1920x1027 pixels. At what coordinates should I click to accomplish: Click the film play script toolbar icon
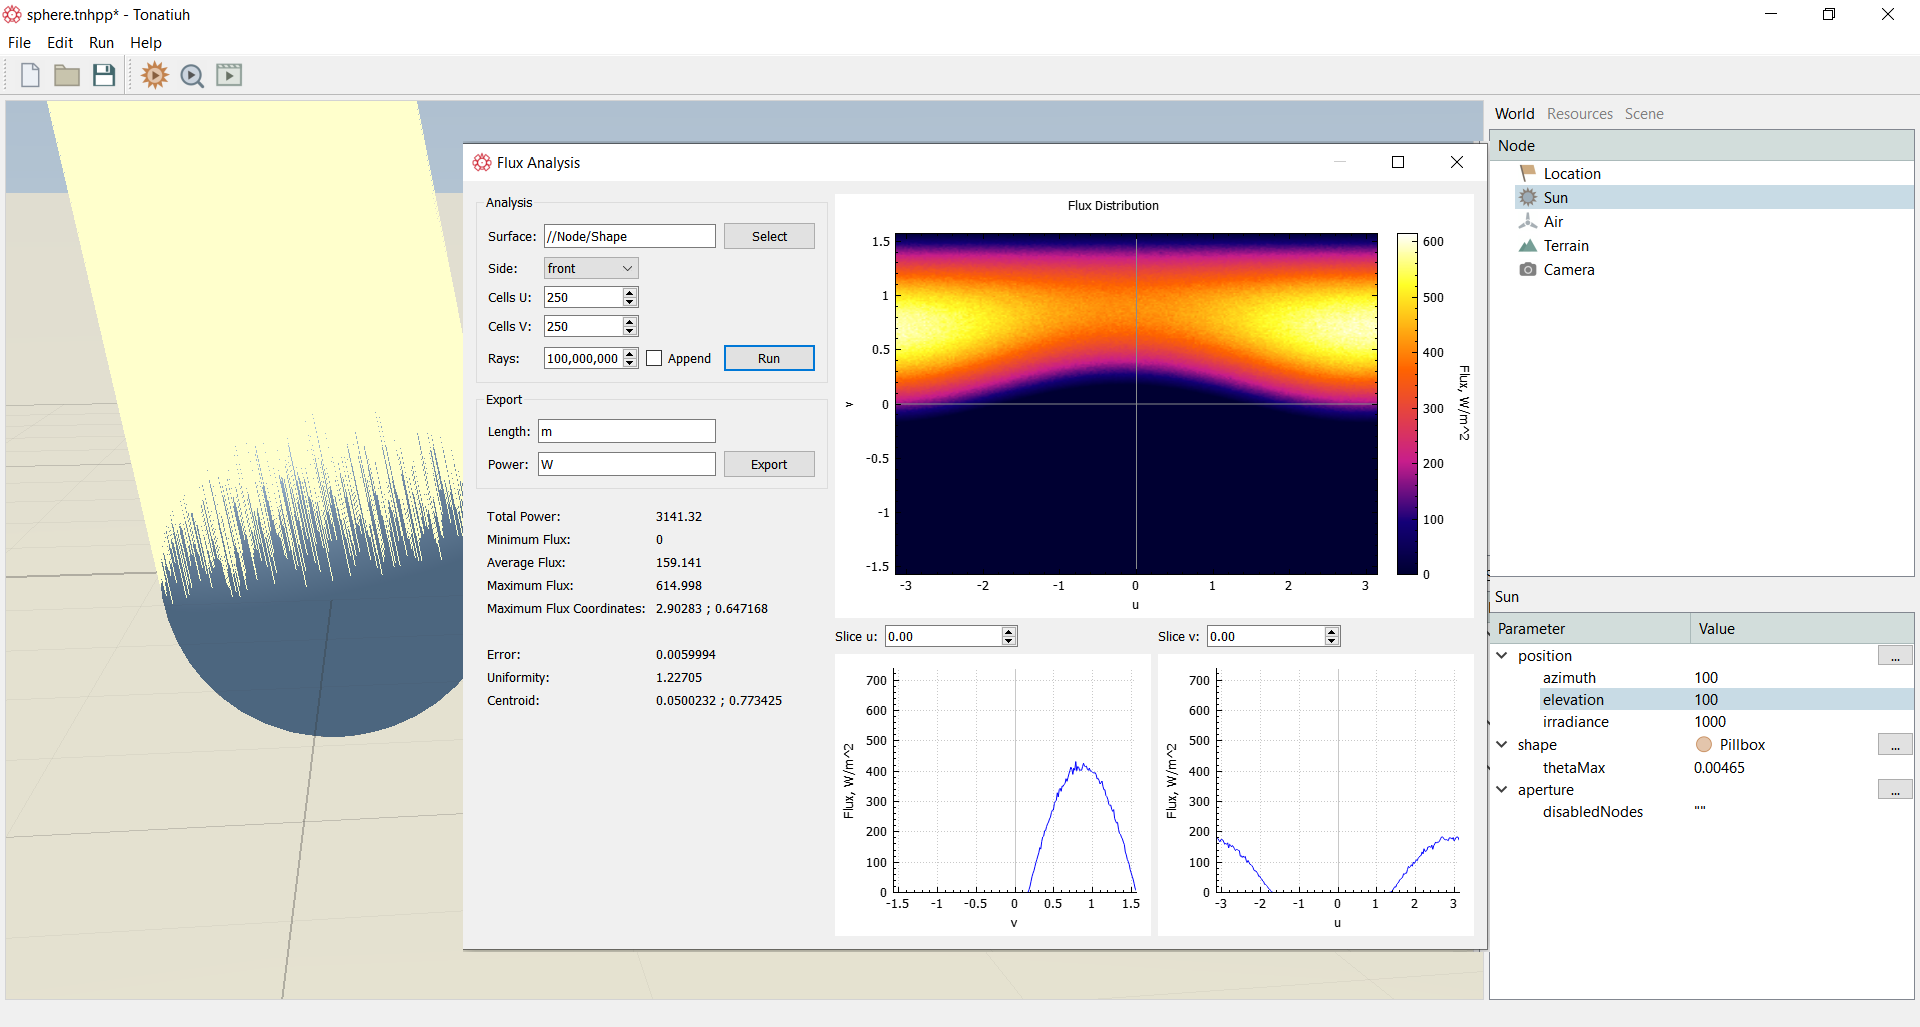coord(229,75)
